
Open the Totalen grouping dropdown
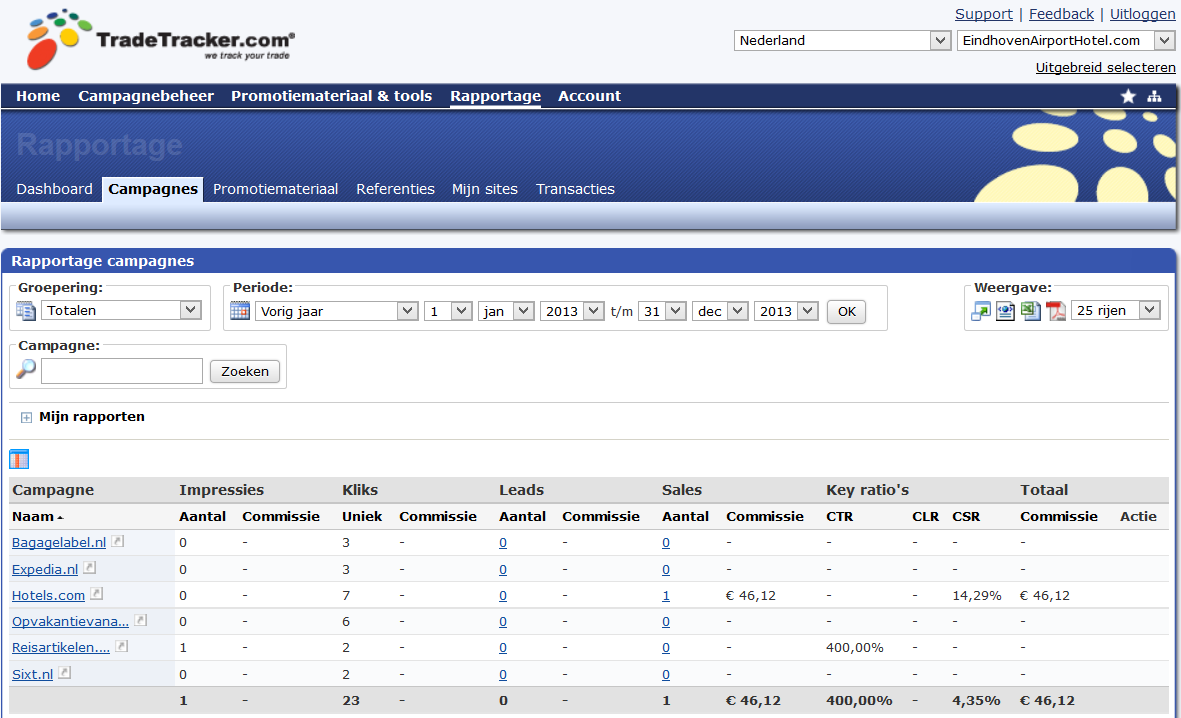[x=121, y=310]
